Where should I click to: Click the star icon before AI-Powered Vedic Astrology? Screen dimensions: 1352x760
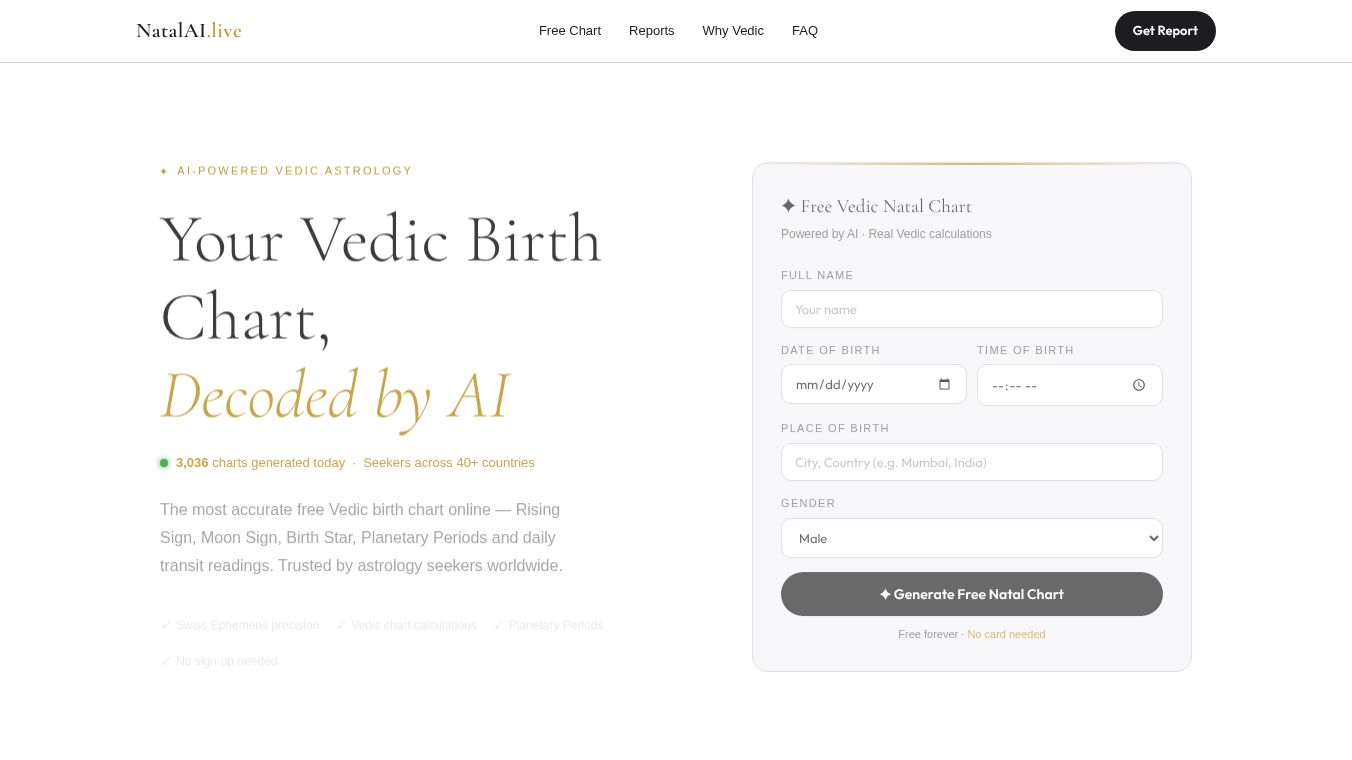click(x=164, y=171)
